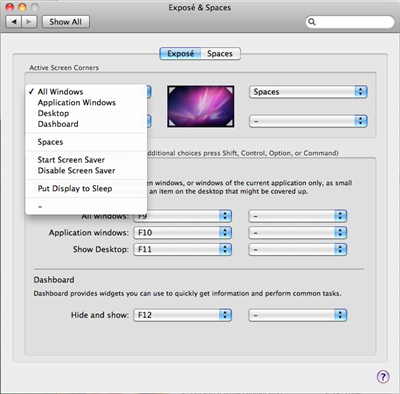
Task: Open the bottom-right corner dash dropdown
Action: pos(308,121)
